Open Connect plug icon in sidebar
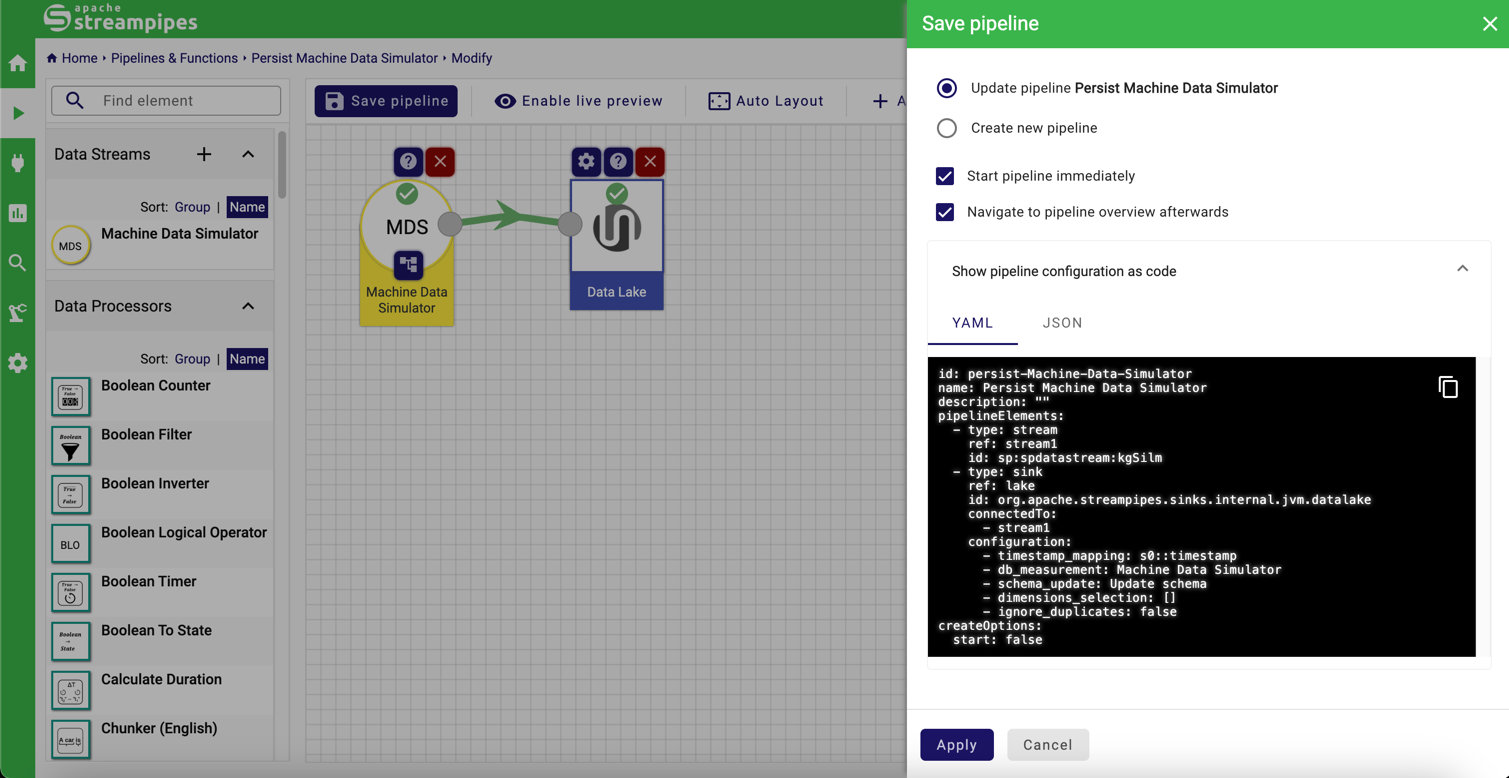 pyautogui.click(x=18, y=163)
